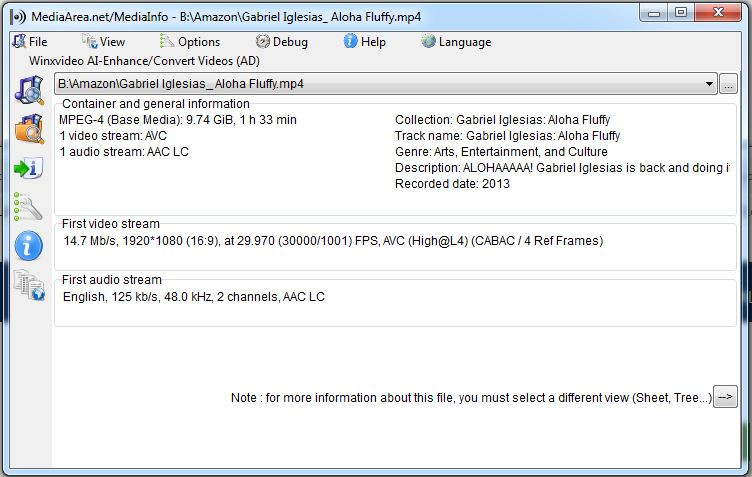This screenshot has width=752, height=477.
Task: Maximize the MediaInfo window
Action: click(681, 13)
